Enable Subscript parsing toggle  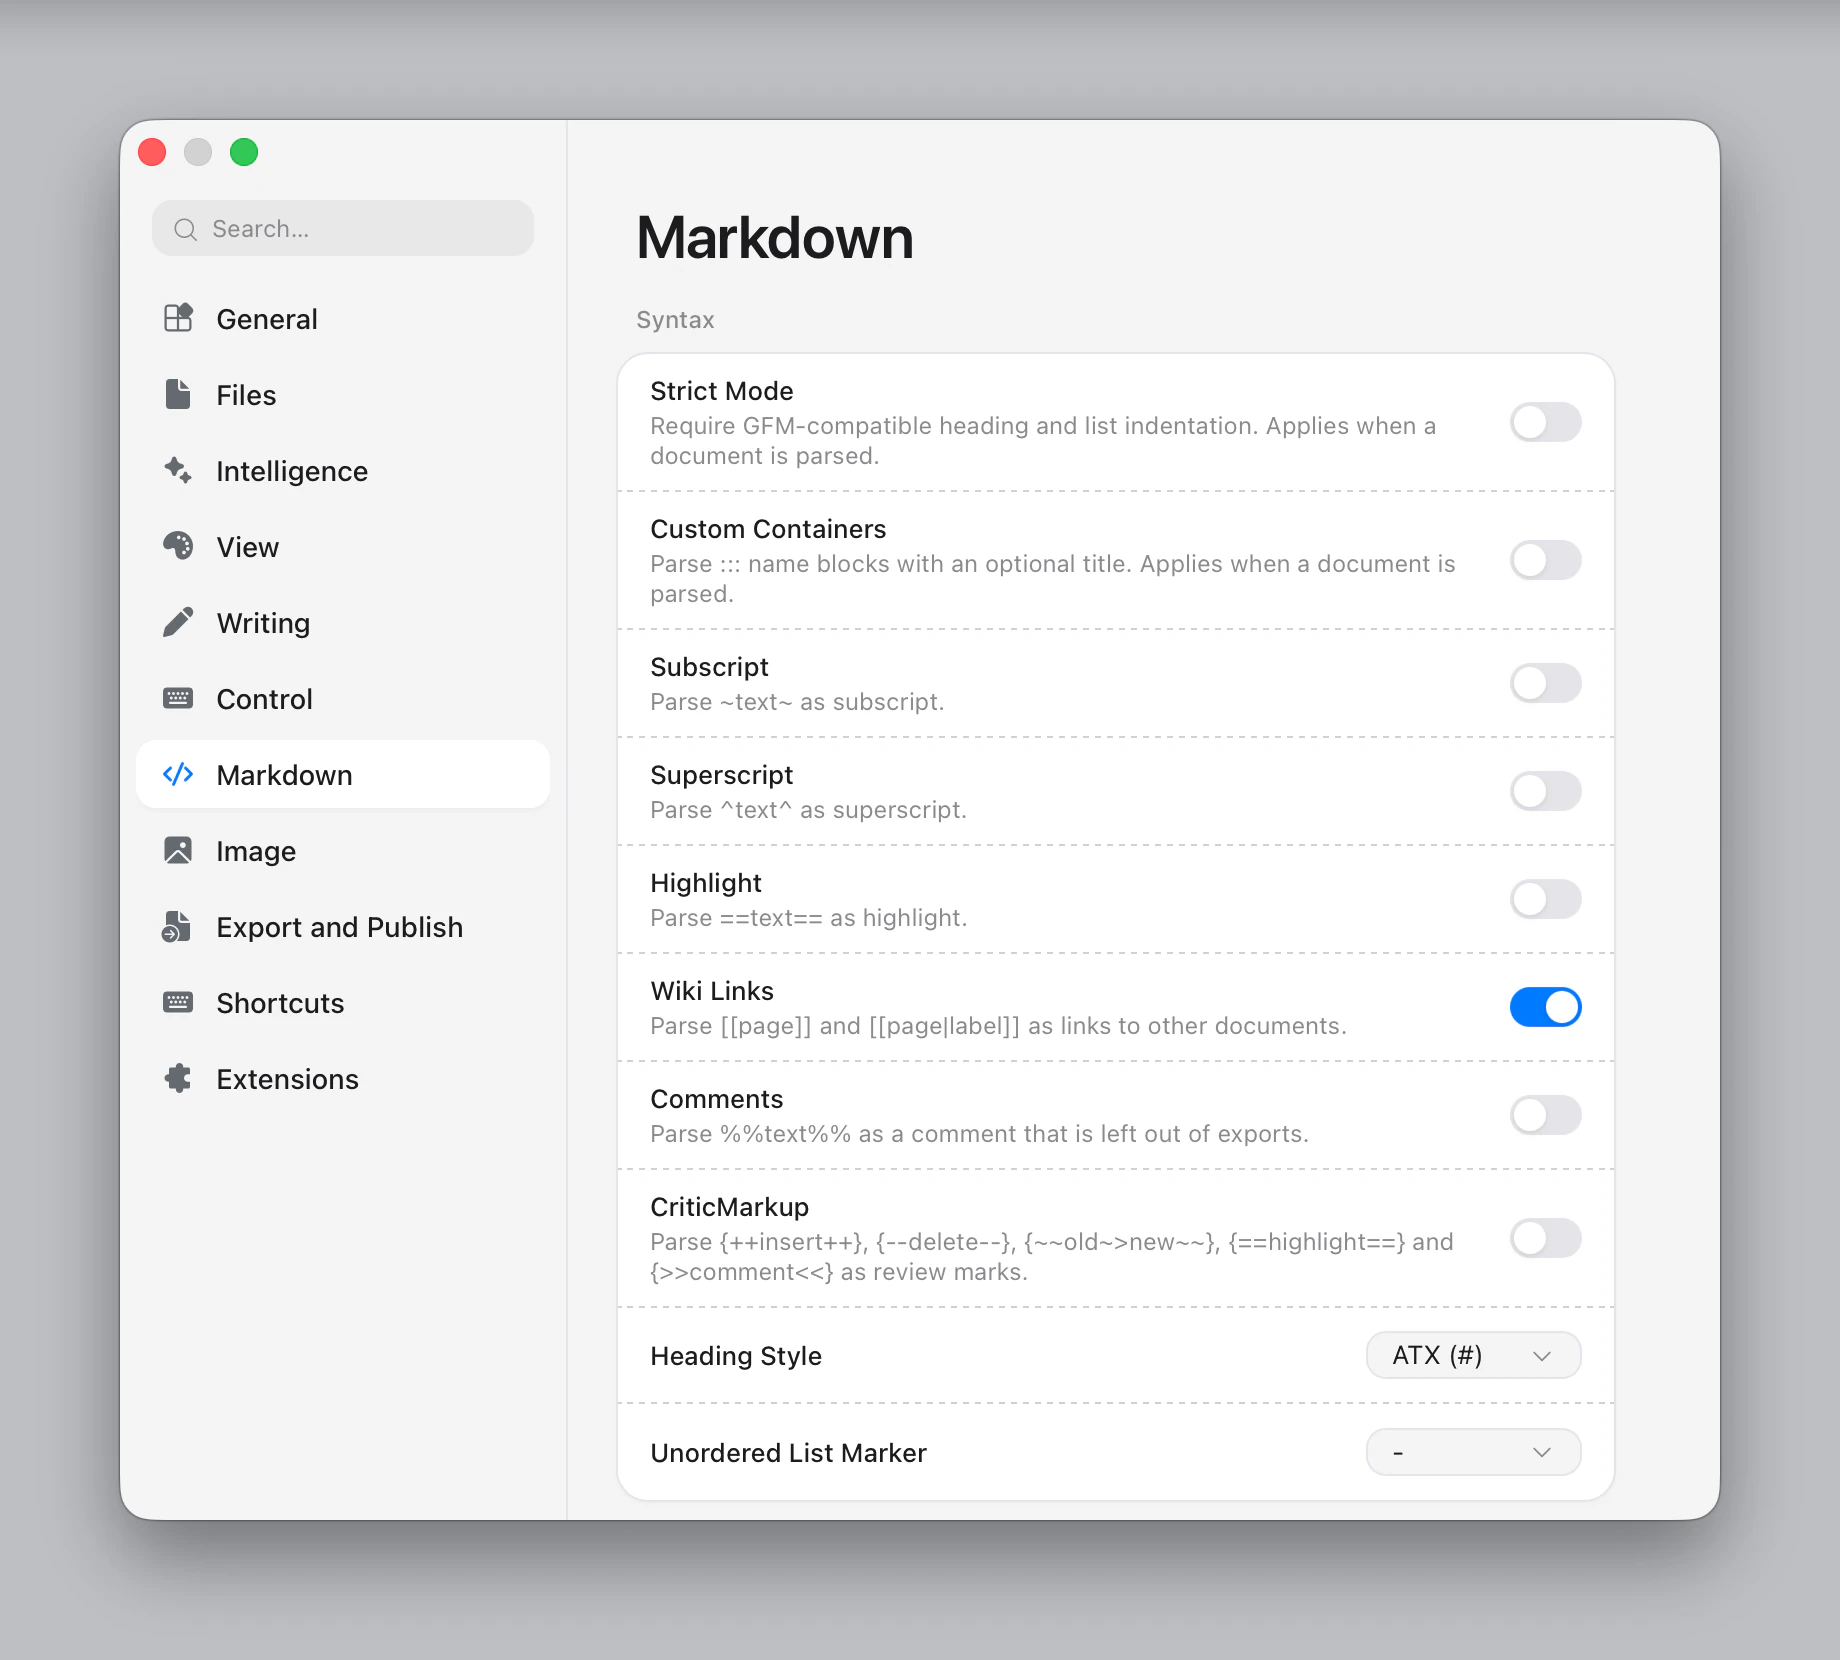coord(1545,683)
